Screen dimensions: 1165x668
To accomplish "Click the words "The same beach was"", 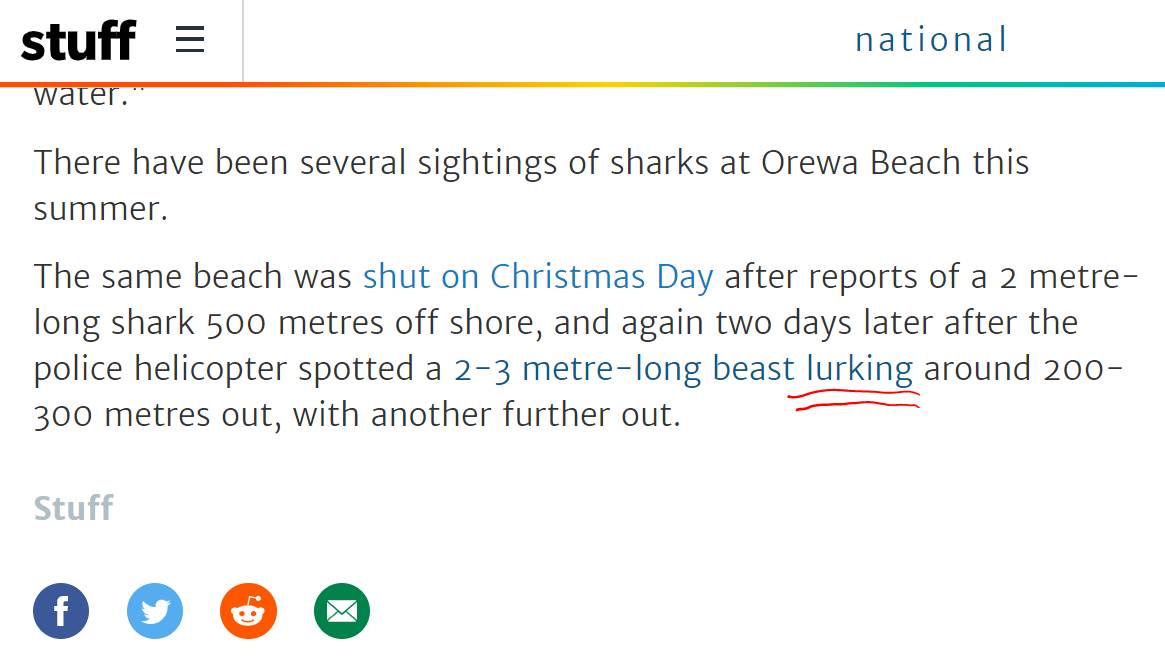I will pyautogui.click(x=192, y=277).
